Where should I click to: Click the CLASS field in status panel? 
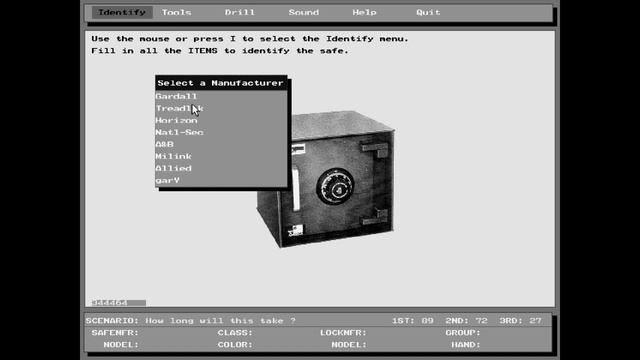click(x=235, y=333)
